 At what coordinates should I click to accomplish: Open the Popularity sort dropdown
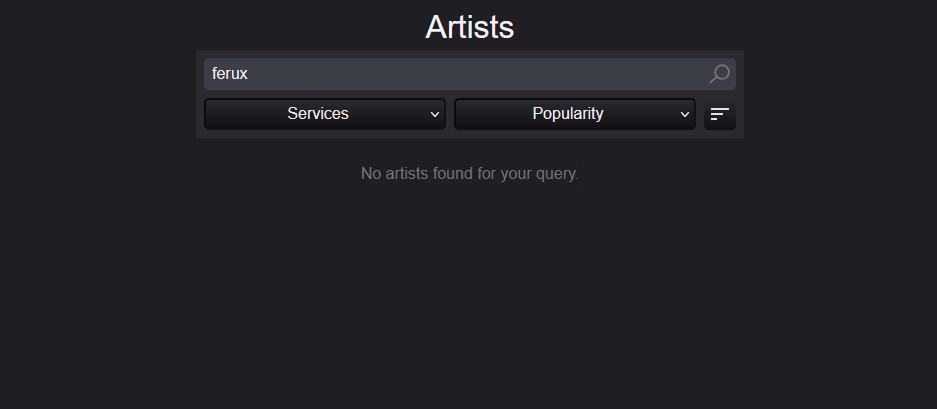coord(574,114)
